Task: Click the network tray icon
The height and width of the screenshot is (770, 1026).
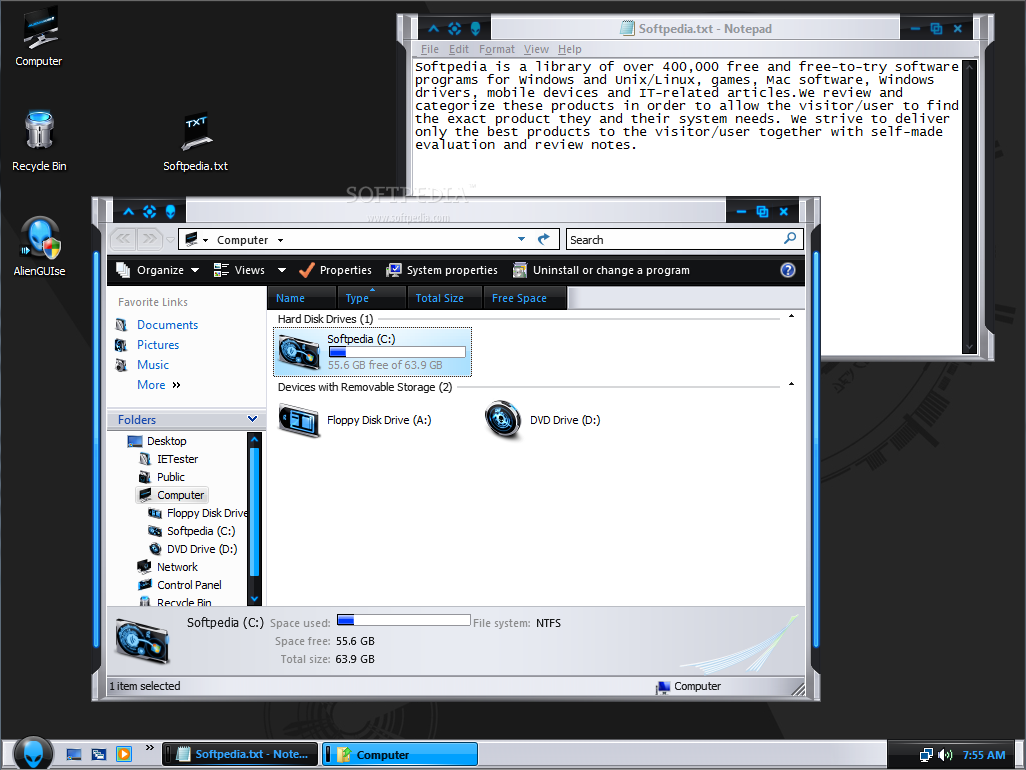Action: tap(926, 755)
